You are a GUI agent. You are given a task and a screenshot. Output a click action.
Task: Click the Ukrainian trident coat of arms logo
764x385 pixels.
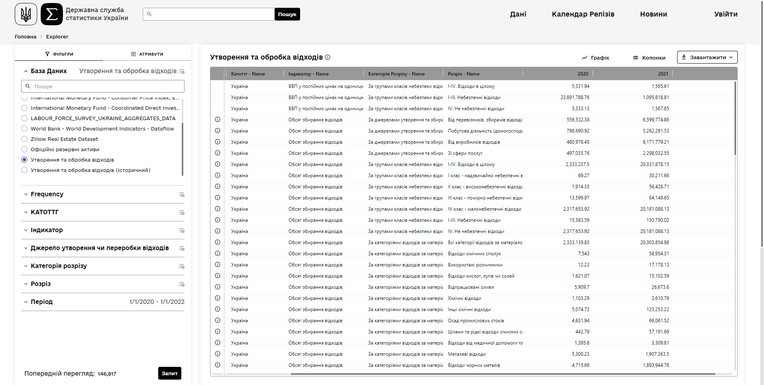click(26, 14)
